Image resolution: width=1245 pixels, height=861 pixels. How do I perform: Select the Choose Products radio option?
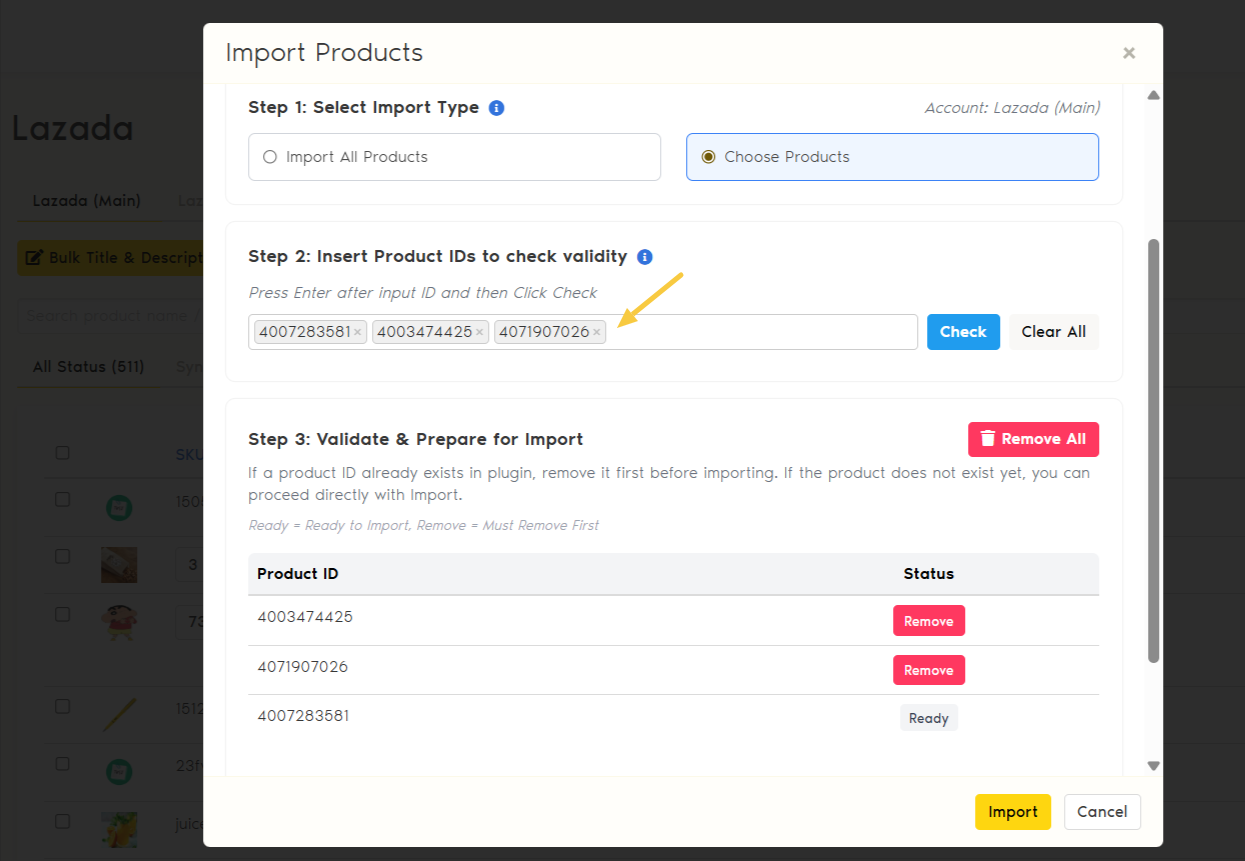(709, 157)
